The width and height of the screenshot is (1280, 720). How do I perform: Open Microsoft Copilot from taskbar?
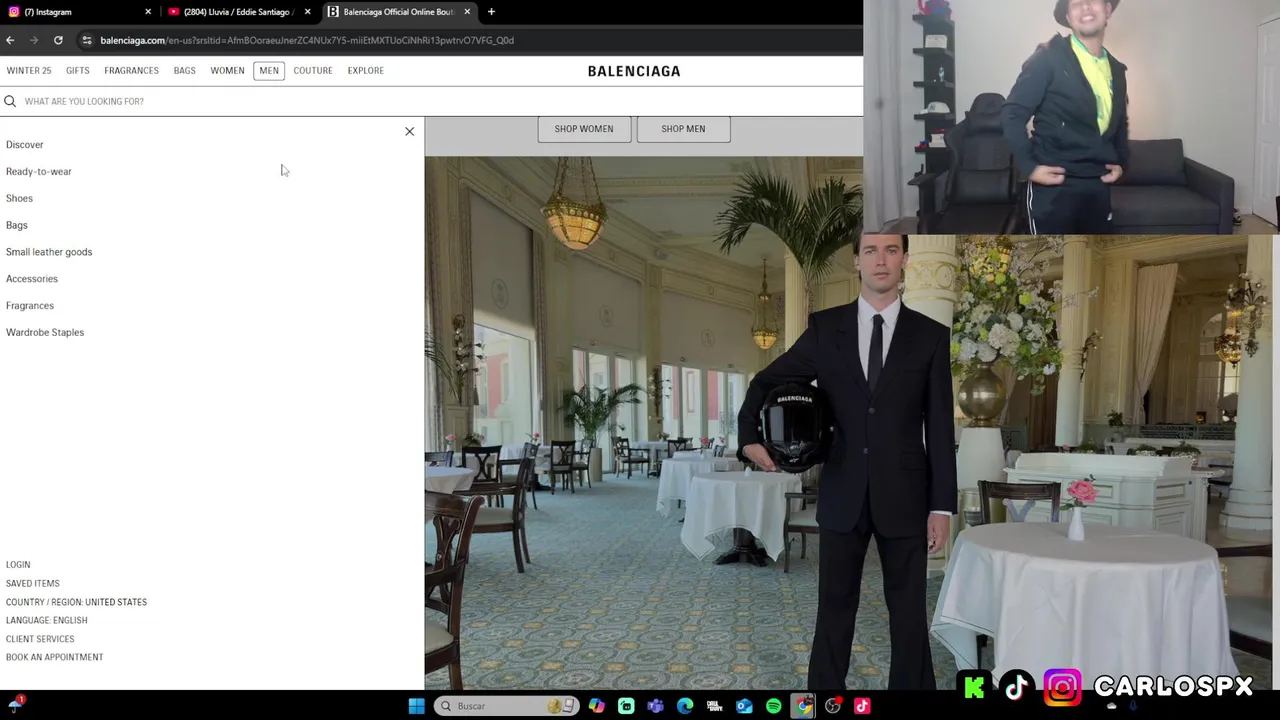pos(597,706)
